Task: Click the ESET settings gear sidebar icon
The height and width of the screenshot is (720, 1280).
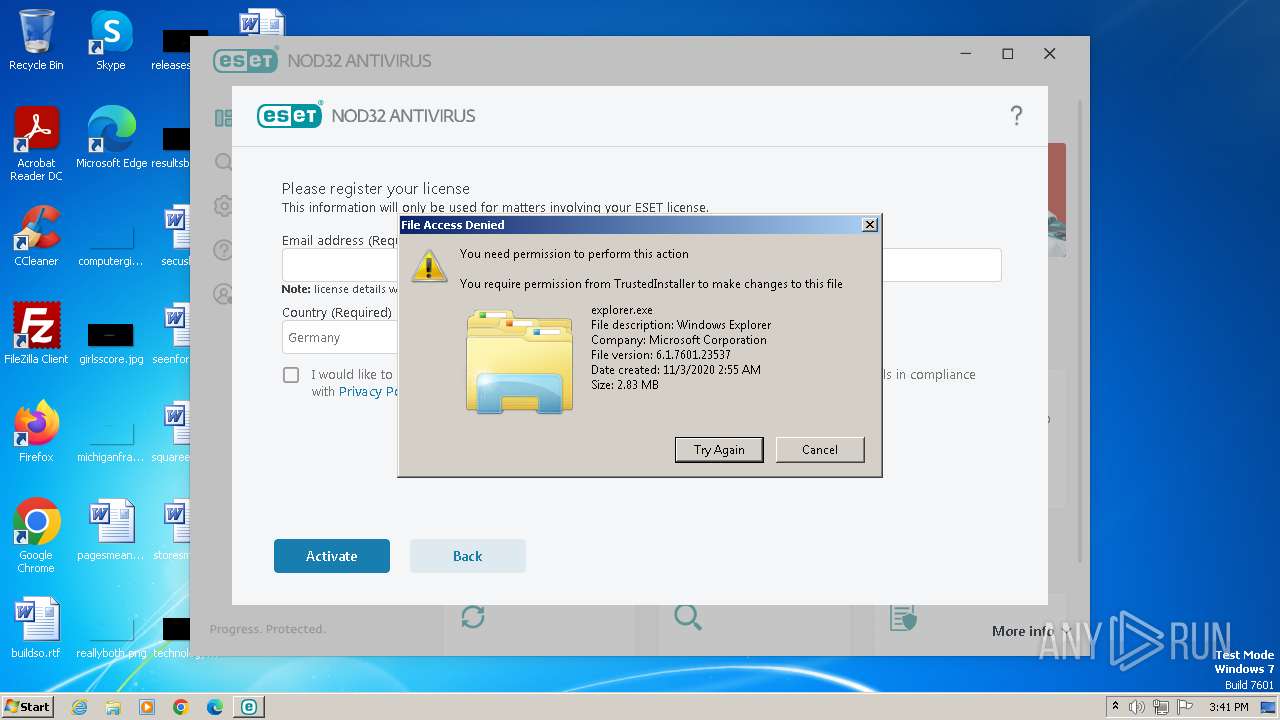Action: 223,206
